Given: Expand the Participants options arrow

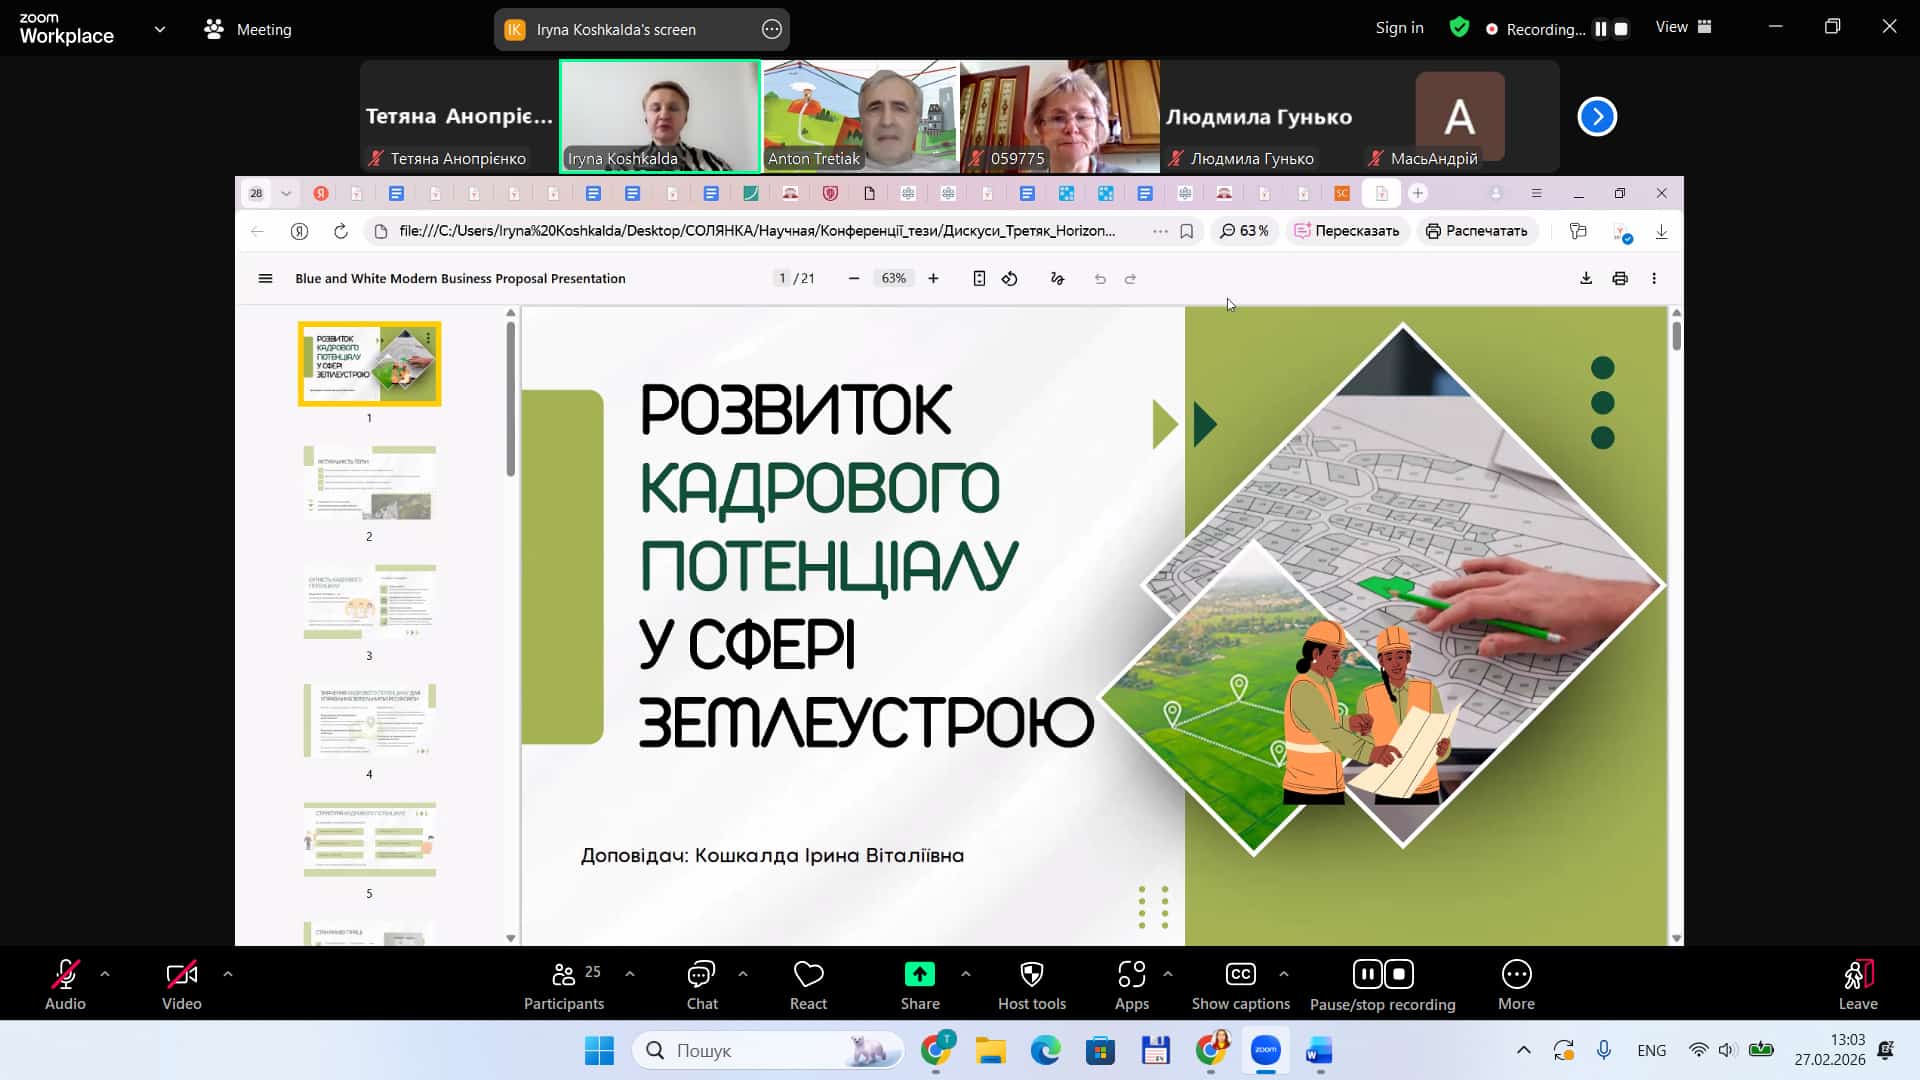Looking at the screenshot, I should coord(630,973).
